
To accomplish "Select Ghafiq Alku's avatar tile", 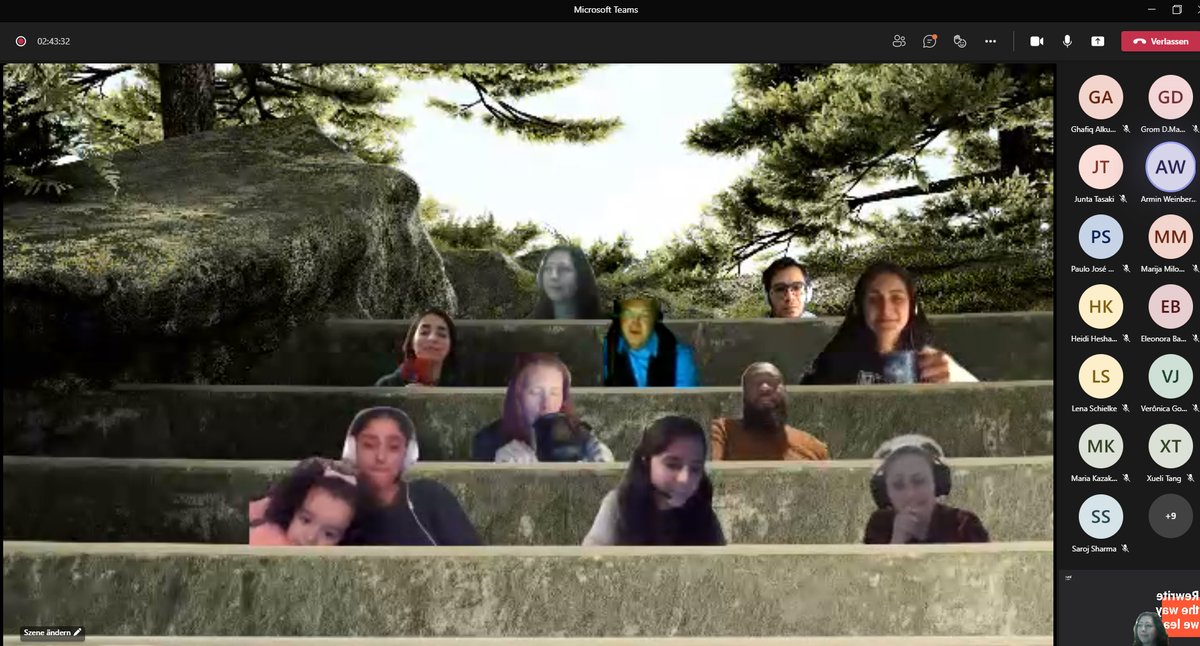I will tap(1100, 97).
